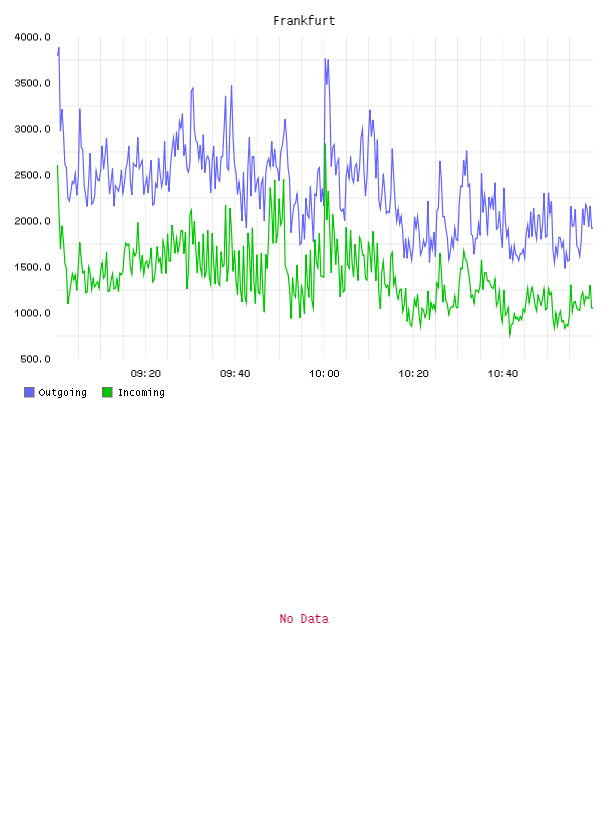Click the 10:40 time axis label
The image size is (608, 816).
[x=503, y=374]
